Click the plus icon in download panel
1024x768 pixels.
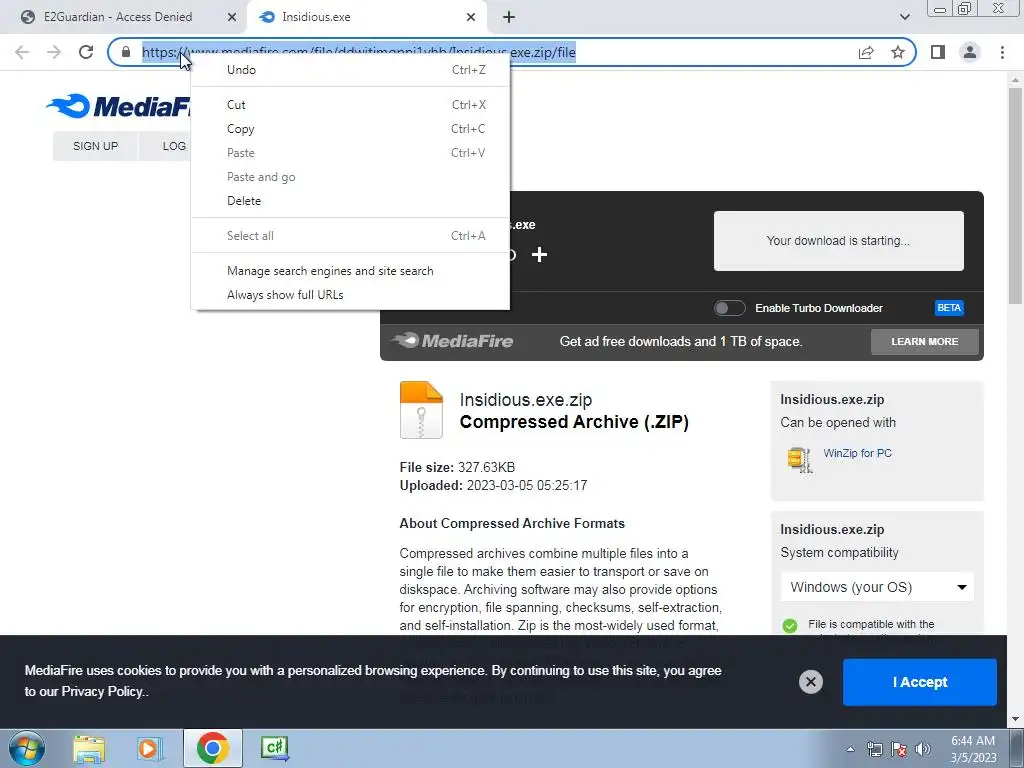[539, 255]
